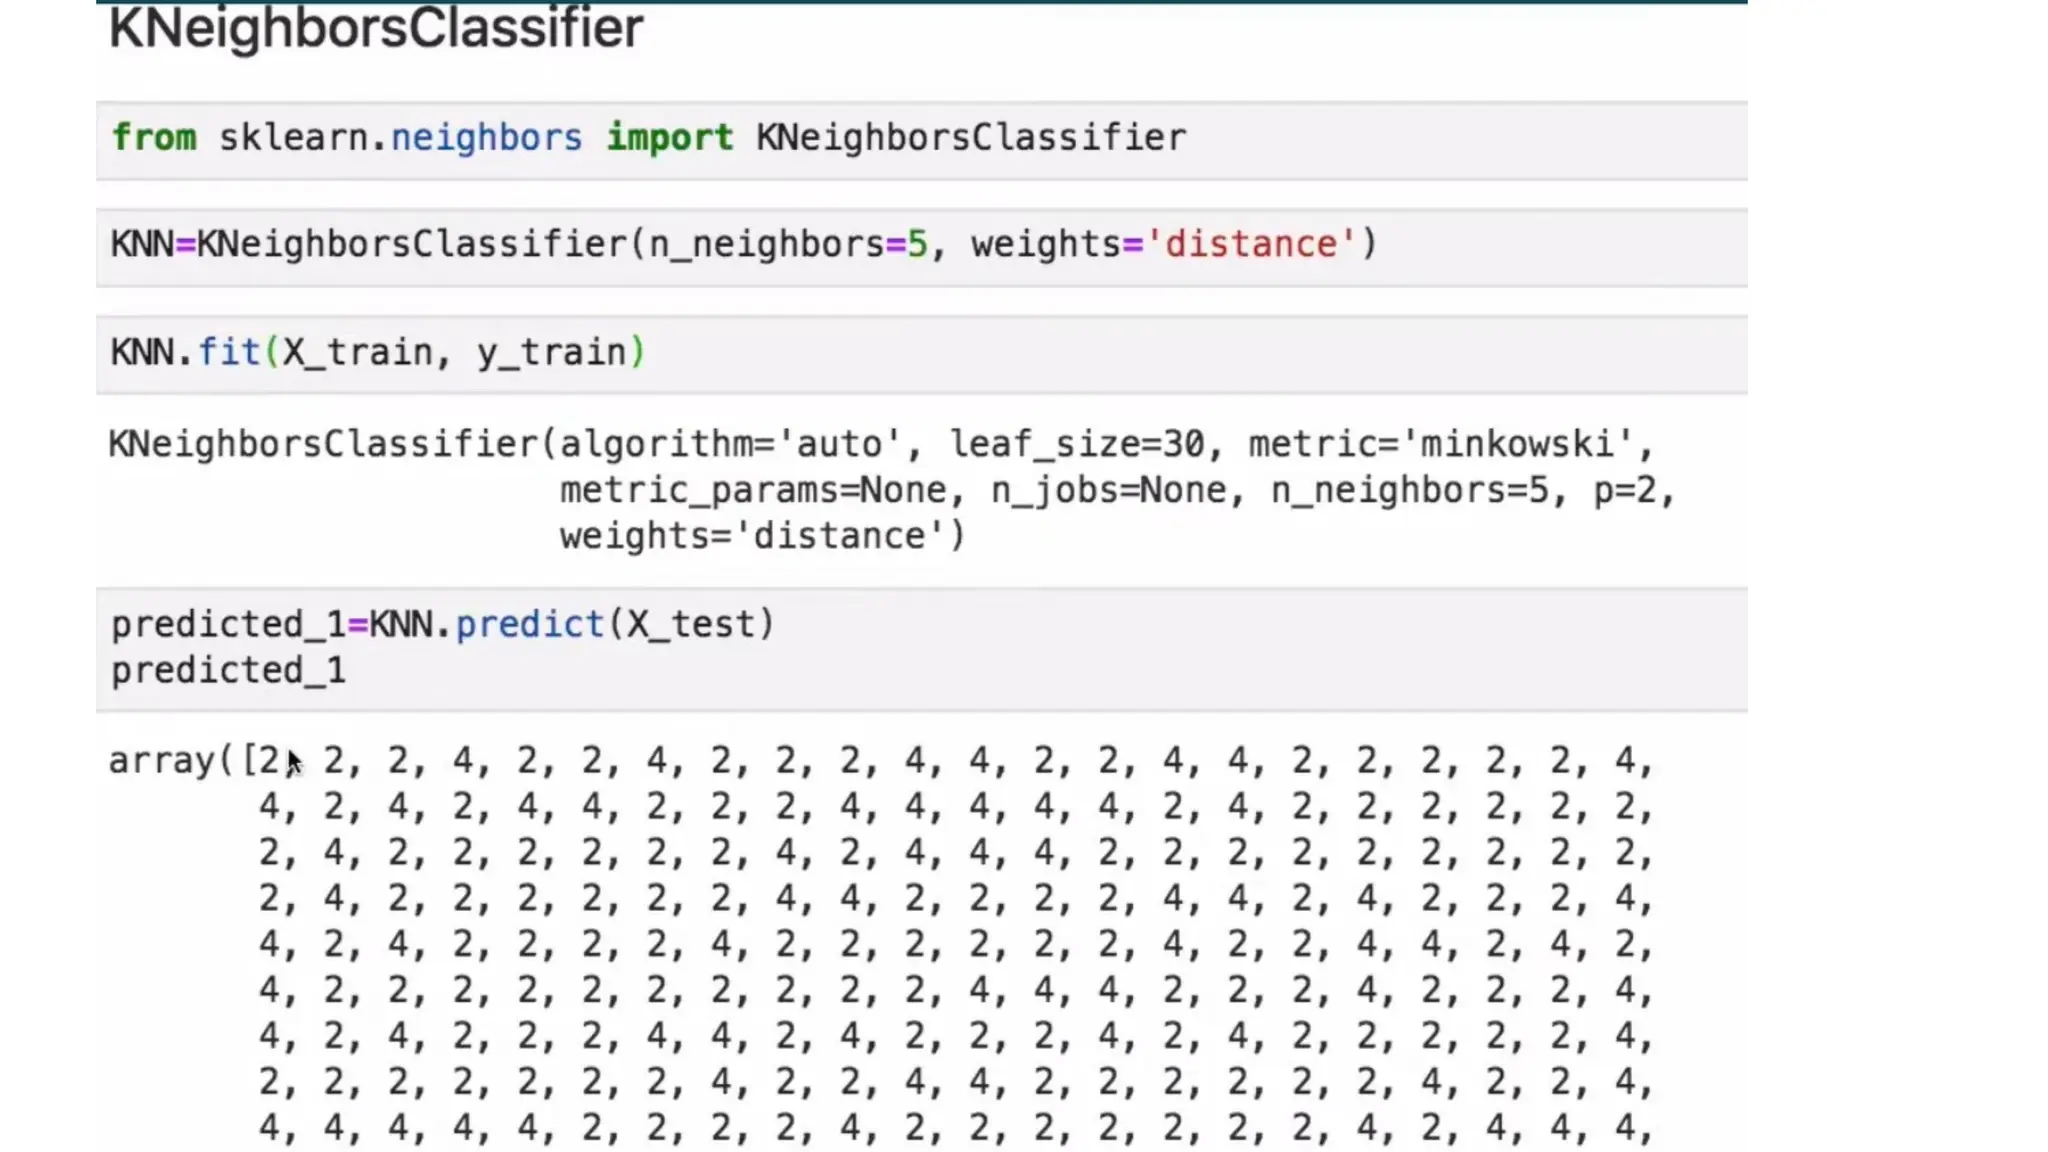Click the green number 5 in KNN cell

[x=917, y=244]
